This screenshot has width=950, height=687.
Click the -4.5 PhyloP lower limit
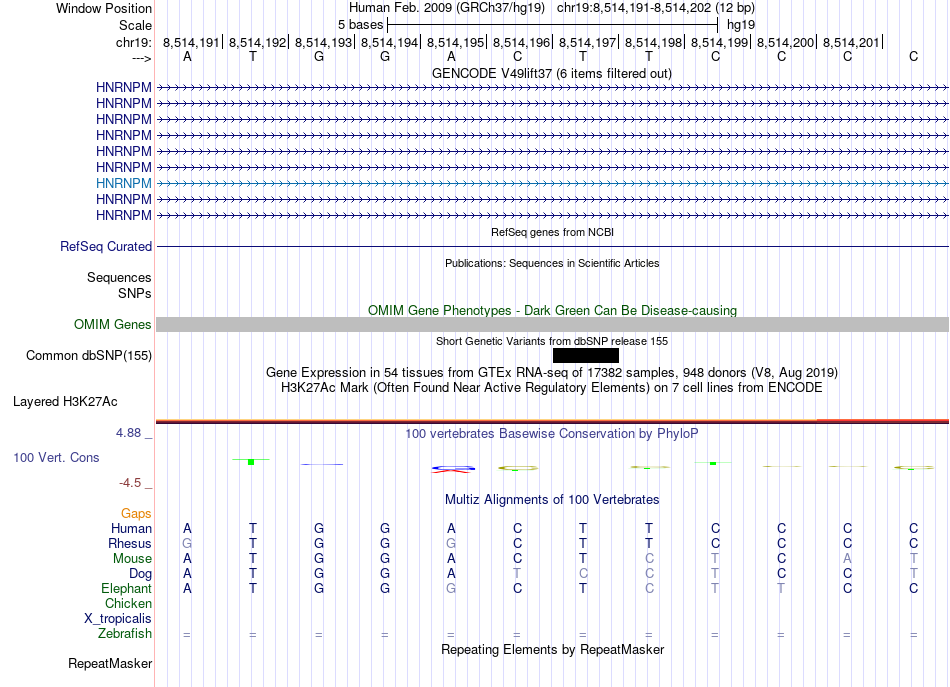pos(130,483)
